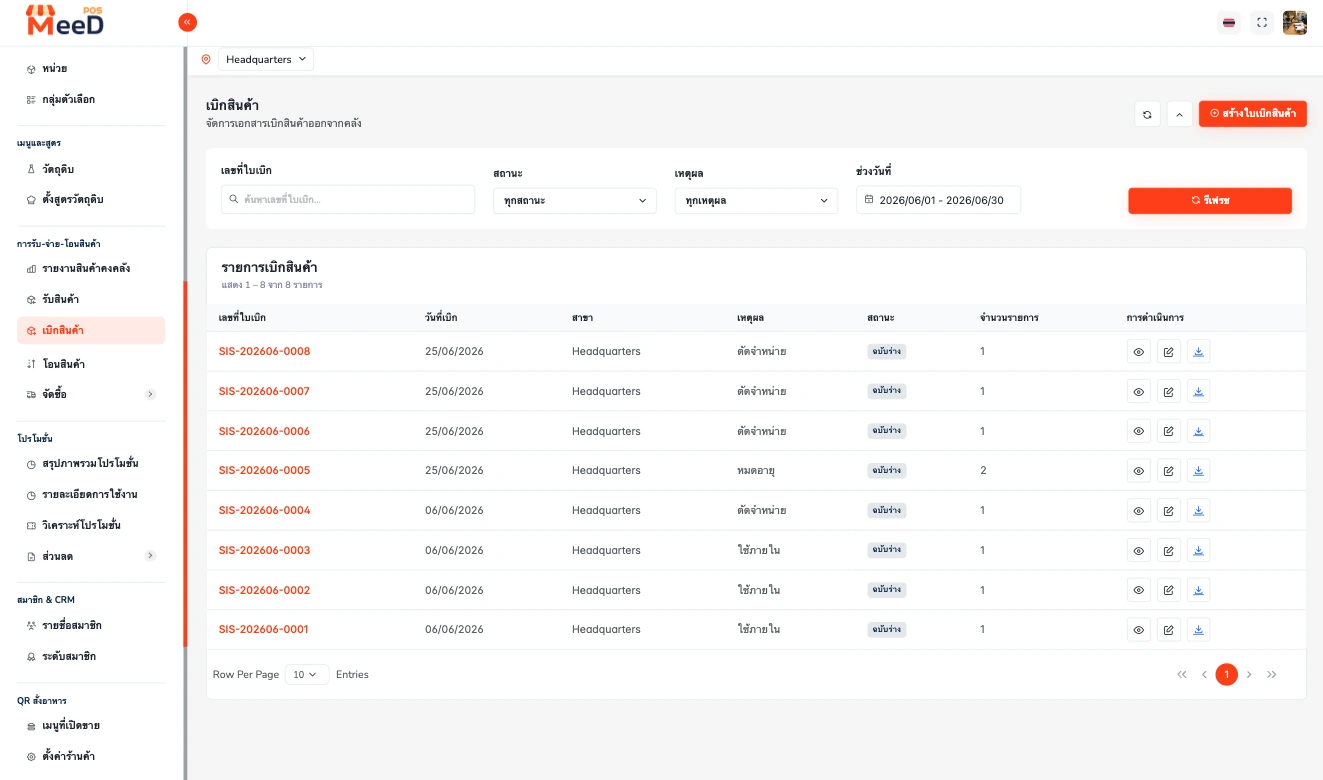
Task: Open the Headquarters branch dropdown
Action: tap(266, 60)
